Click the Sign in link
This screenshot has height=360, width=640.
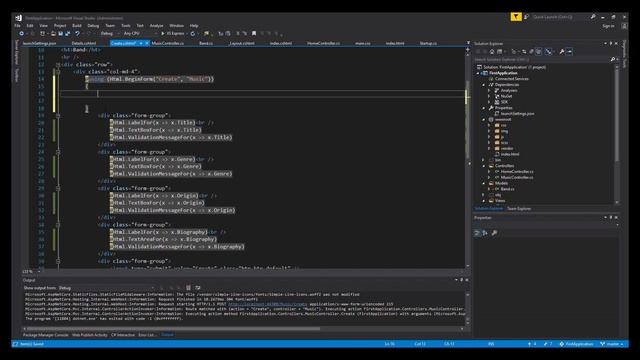[608, 26]
